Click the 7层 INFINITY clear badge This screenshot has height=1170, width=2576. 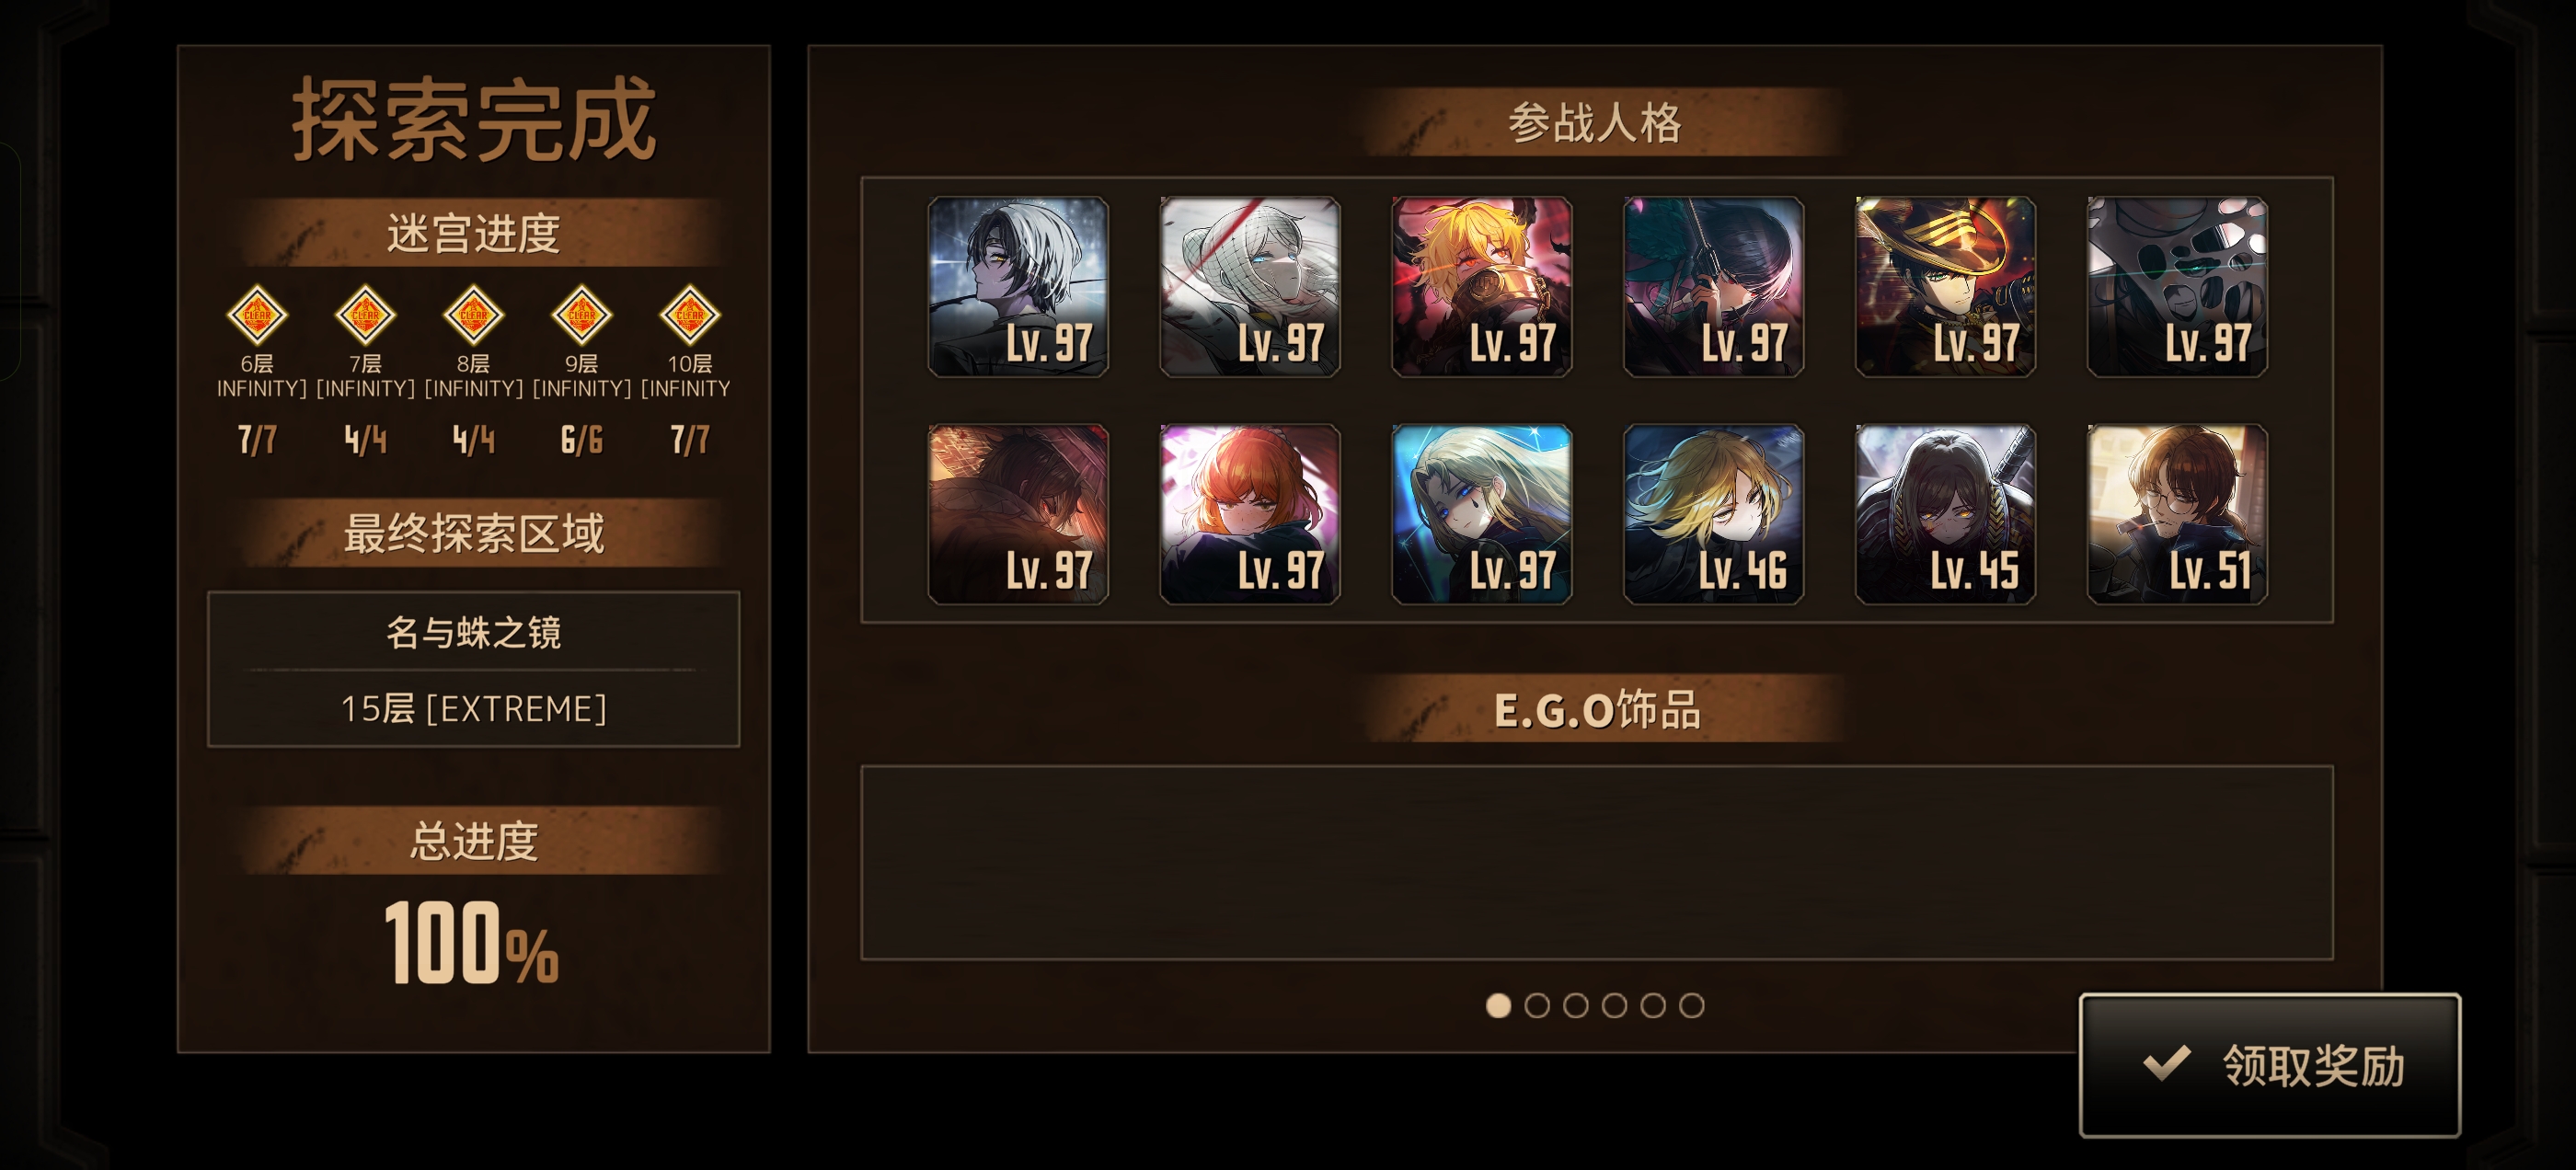[x=365, y=315]
